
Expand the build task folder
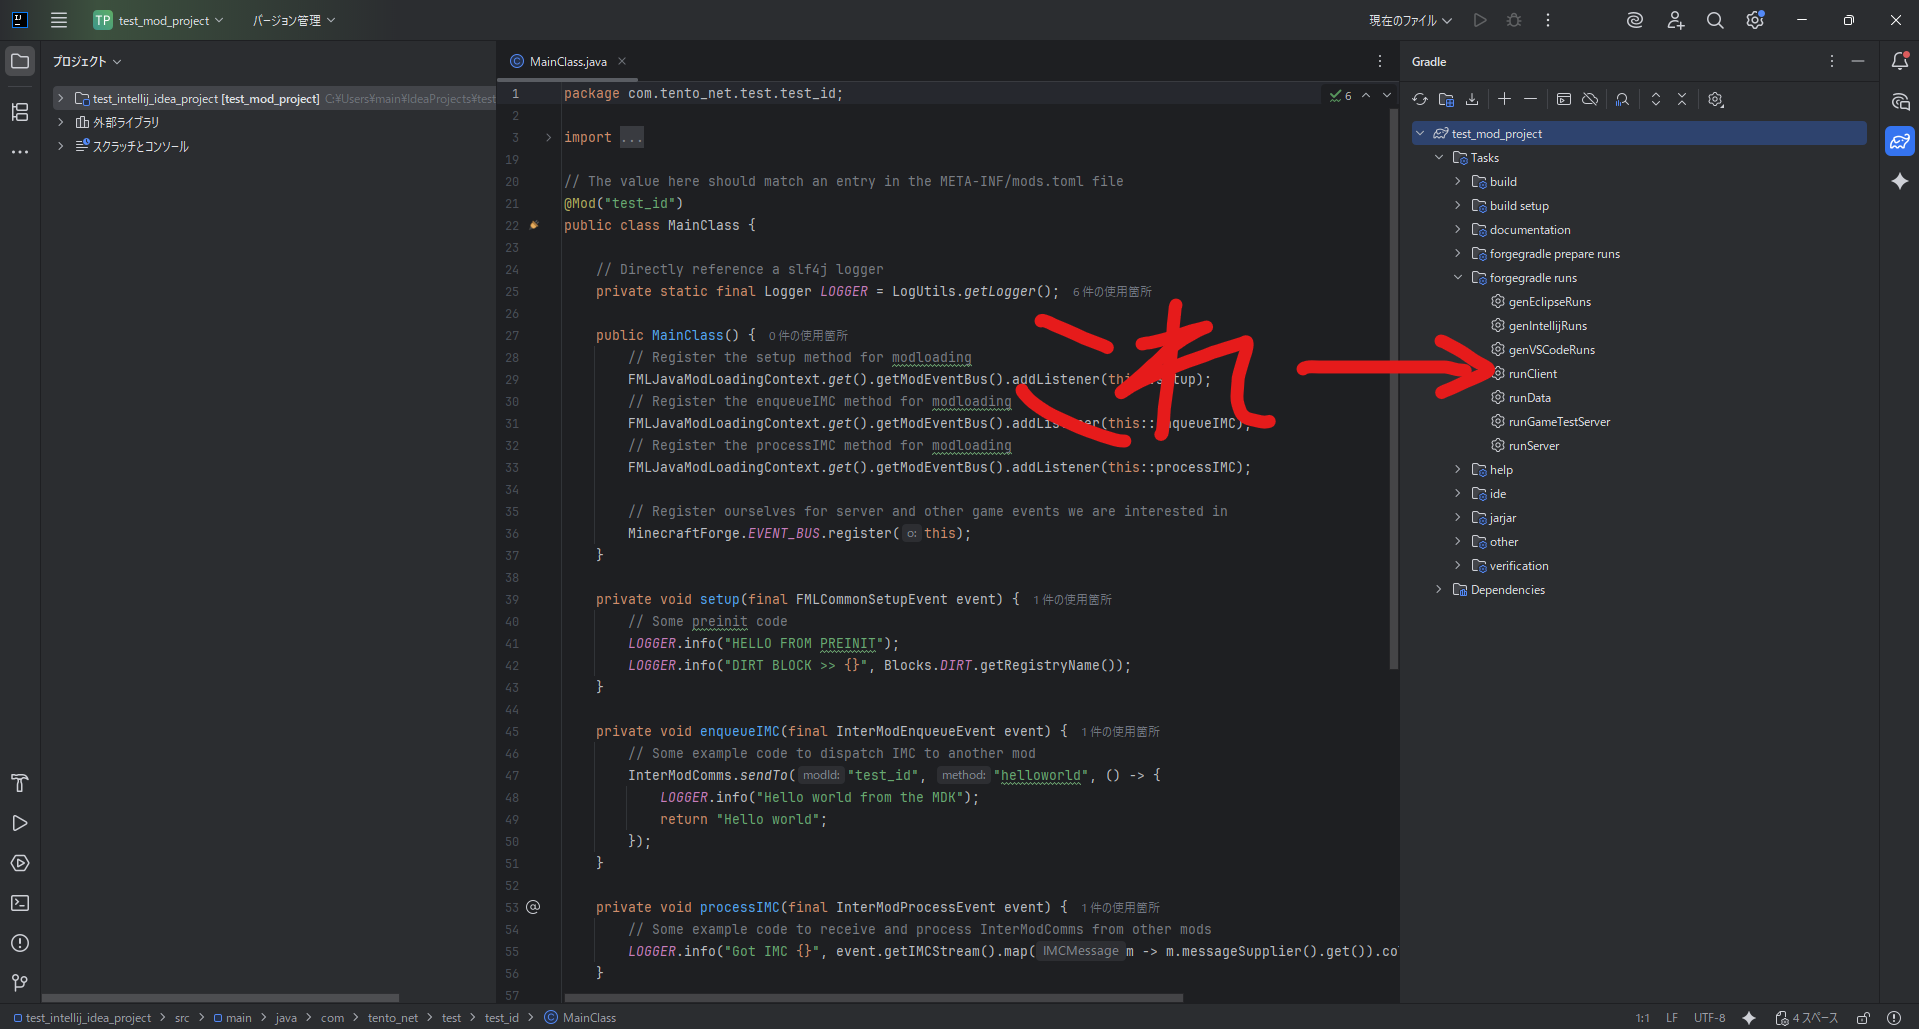1458,182
